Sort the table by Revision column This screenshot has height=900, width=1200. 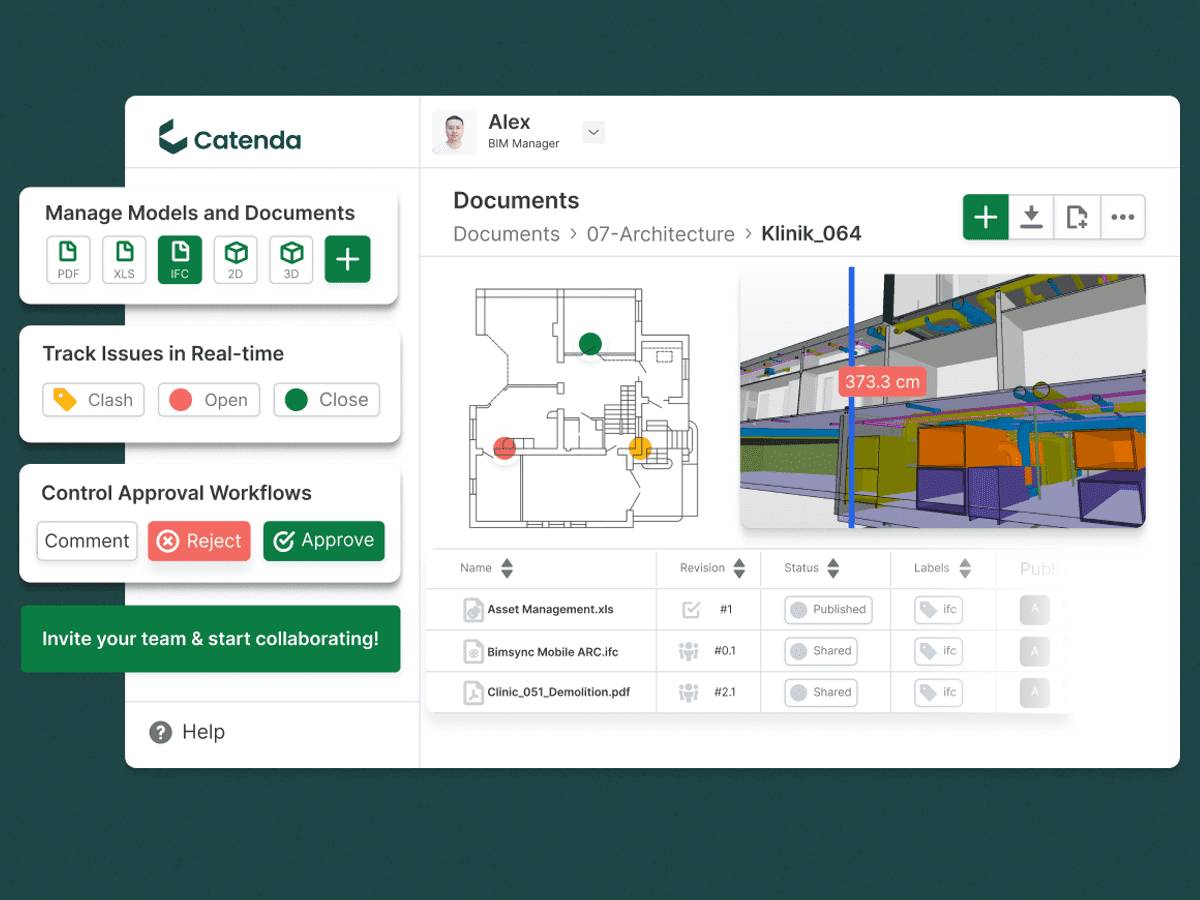tap(739, 568)
